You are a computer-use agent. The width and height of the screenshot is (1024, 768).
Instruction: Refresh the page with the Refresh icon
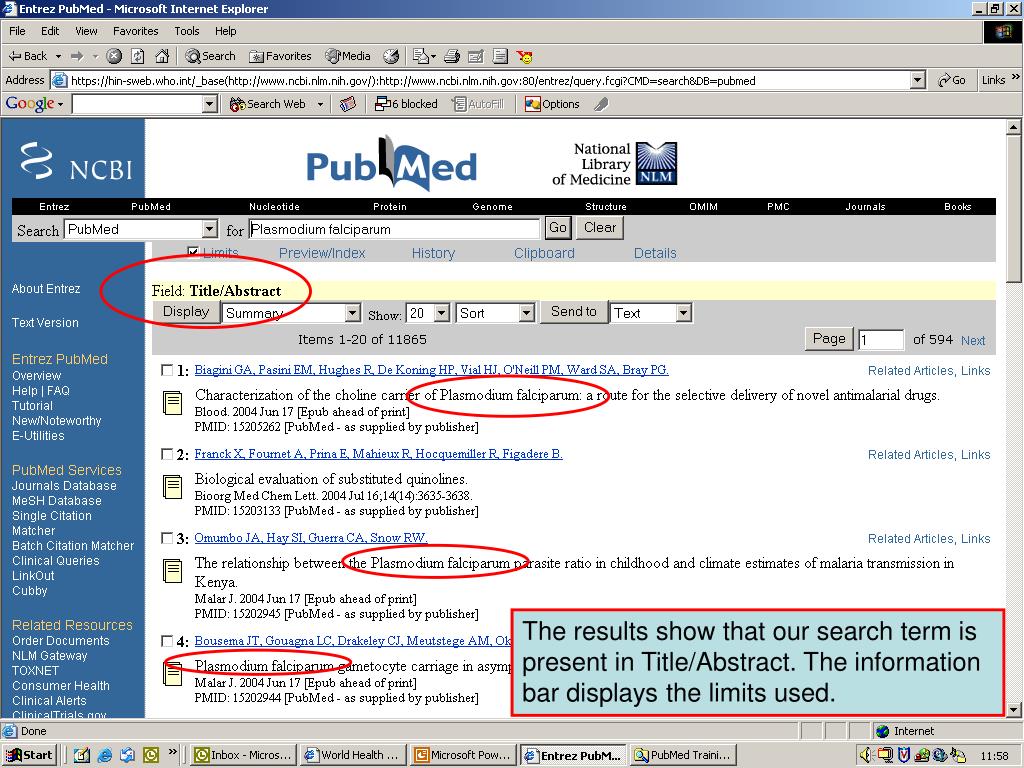(138, 56)
